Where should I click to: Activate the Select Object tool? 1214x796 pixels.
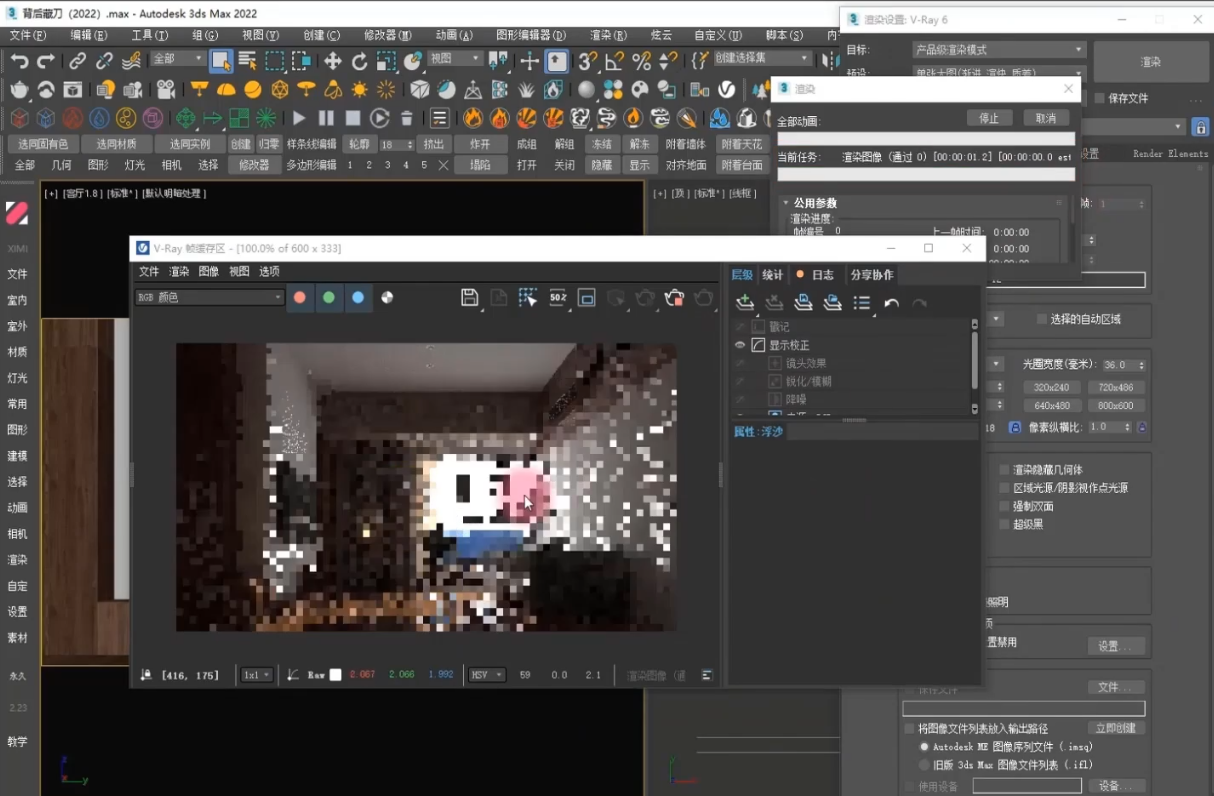point(221,61)
